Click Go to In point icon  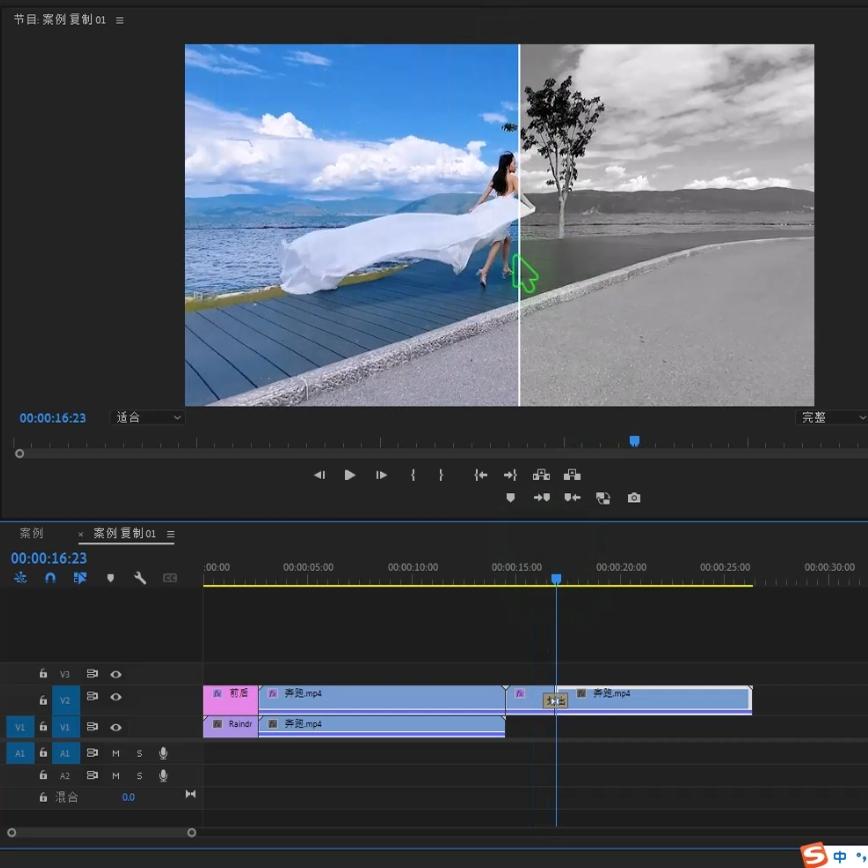tap(480, 475)
